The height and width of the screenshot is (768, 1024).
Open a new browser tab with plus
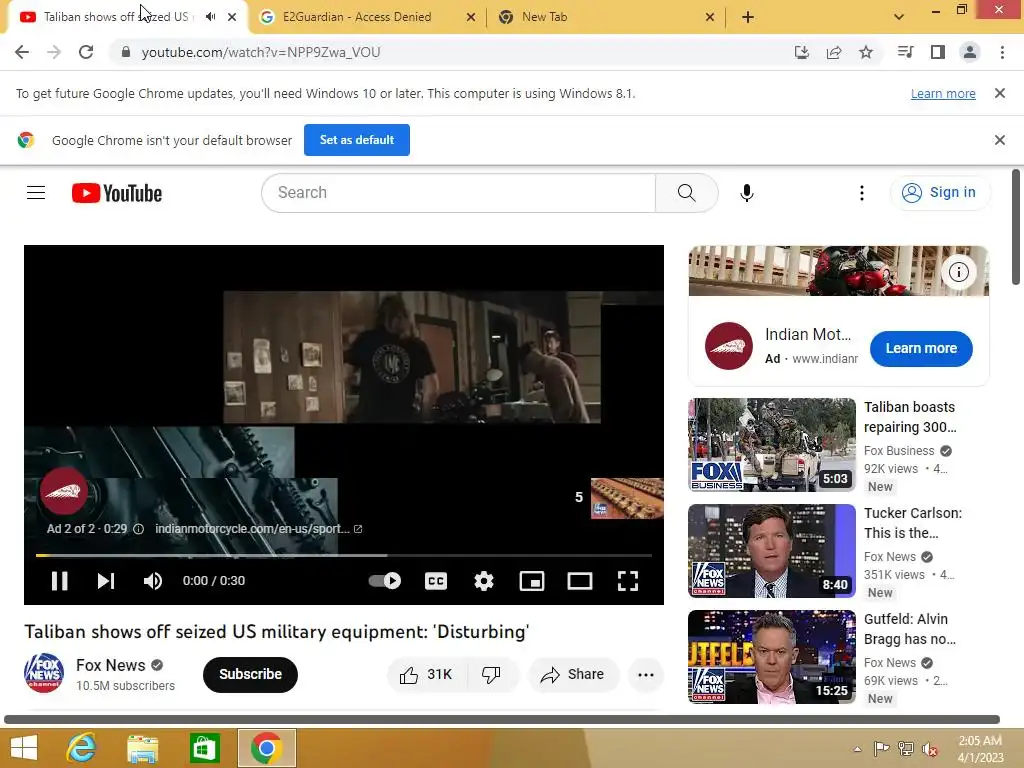748,17
